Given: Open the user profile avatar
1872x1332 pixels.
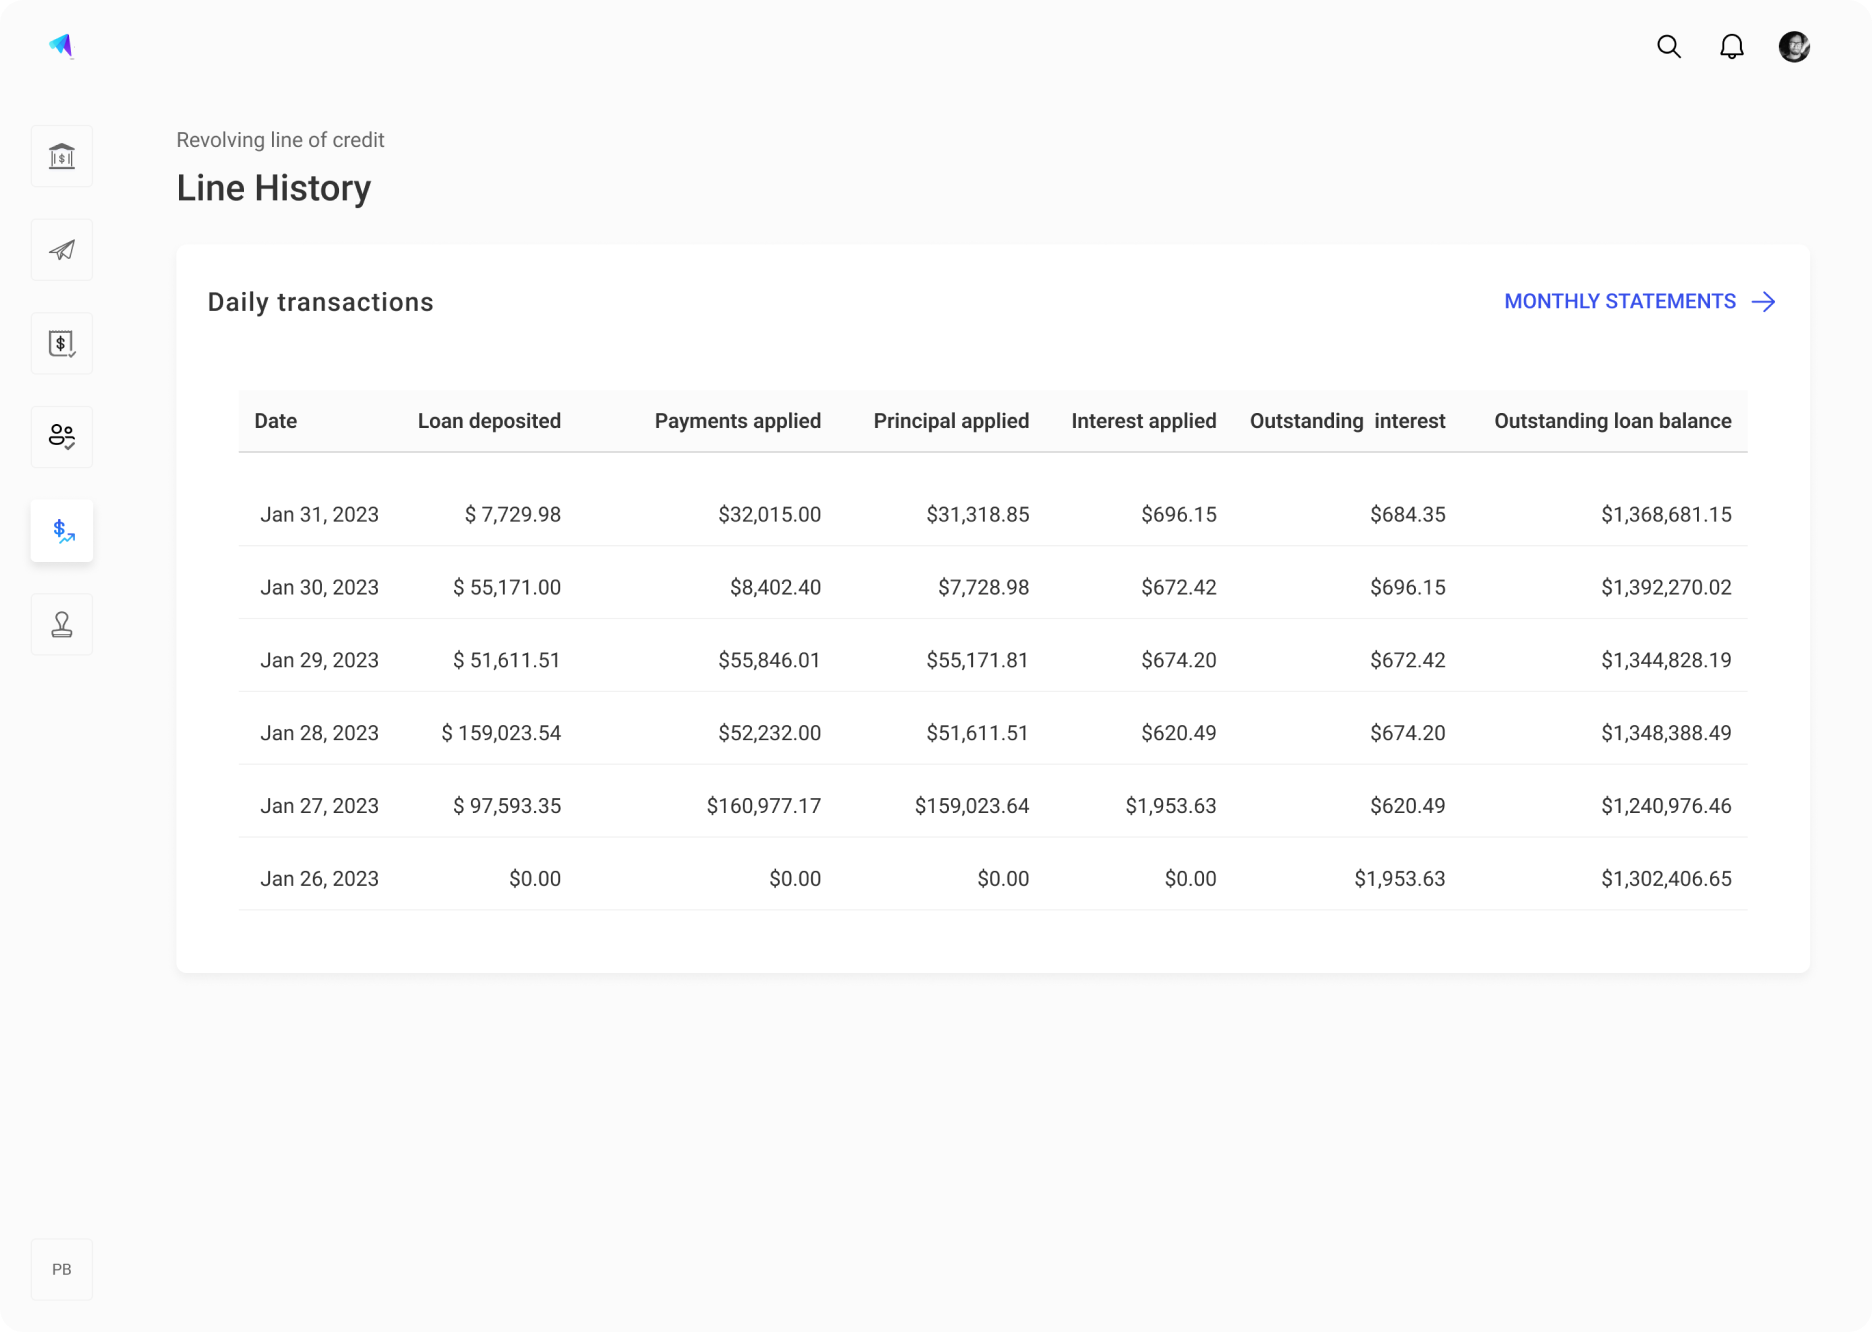Looking at the screenshot, I should 1795,46.
